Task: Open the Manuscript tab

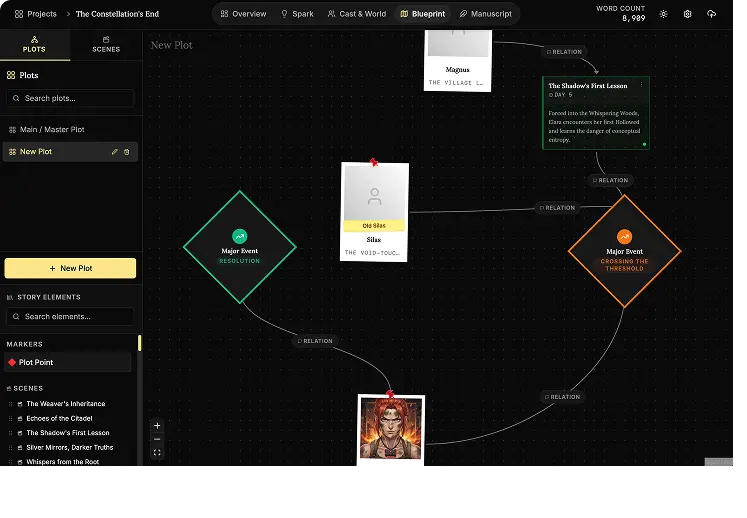Action: (x=486, y=14)
